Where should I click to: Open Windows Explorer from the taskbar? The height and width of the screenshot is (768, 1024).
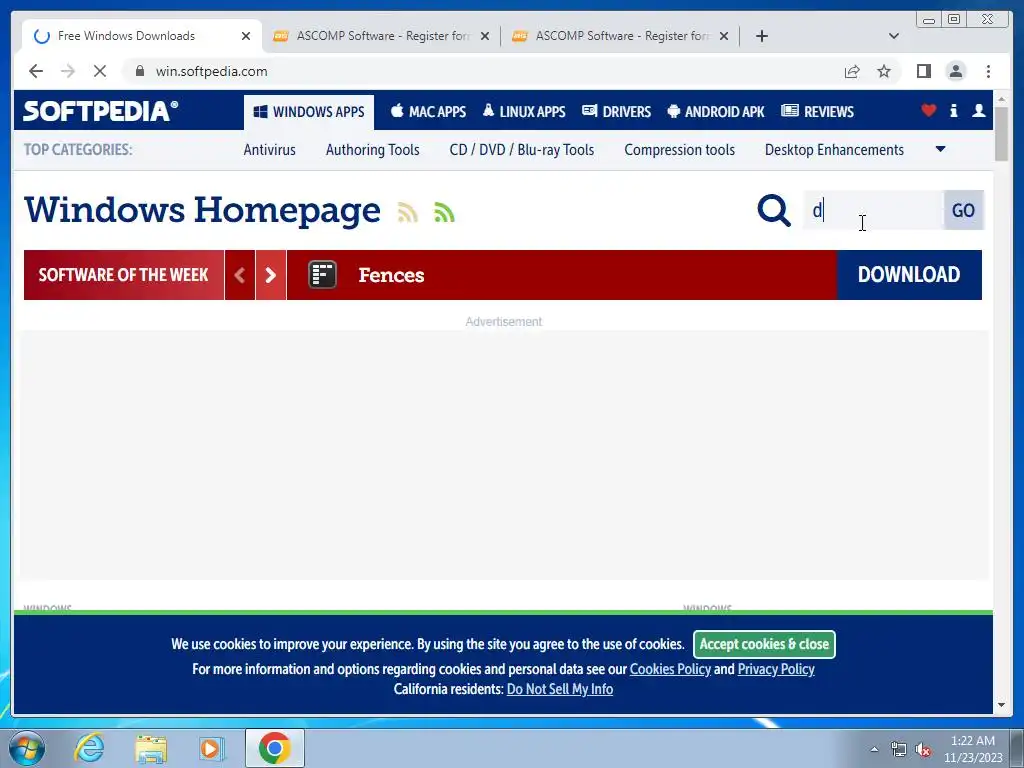151,748
